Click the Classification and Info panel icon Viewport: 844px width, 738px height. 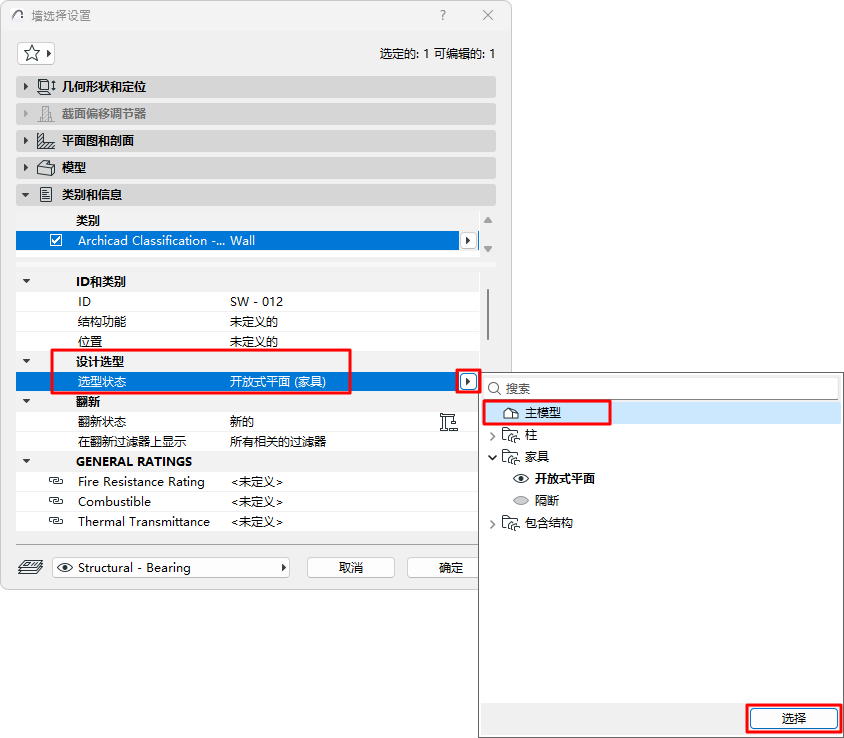click(x=46, y=195)
